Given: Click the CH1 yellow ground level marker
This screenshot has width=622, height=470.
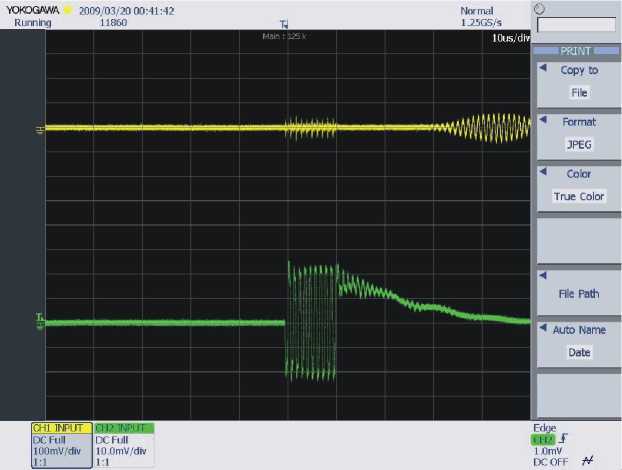Looking at the screenshot, I should (x=41, y=128).
